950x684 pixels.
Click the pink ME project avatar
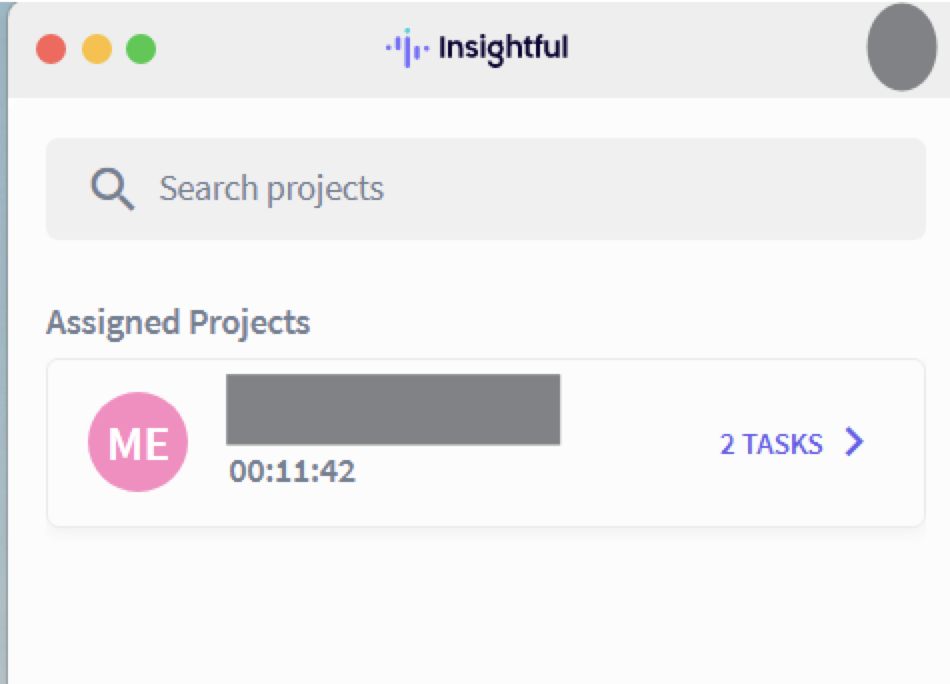pos(138,442)
